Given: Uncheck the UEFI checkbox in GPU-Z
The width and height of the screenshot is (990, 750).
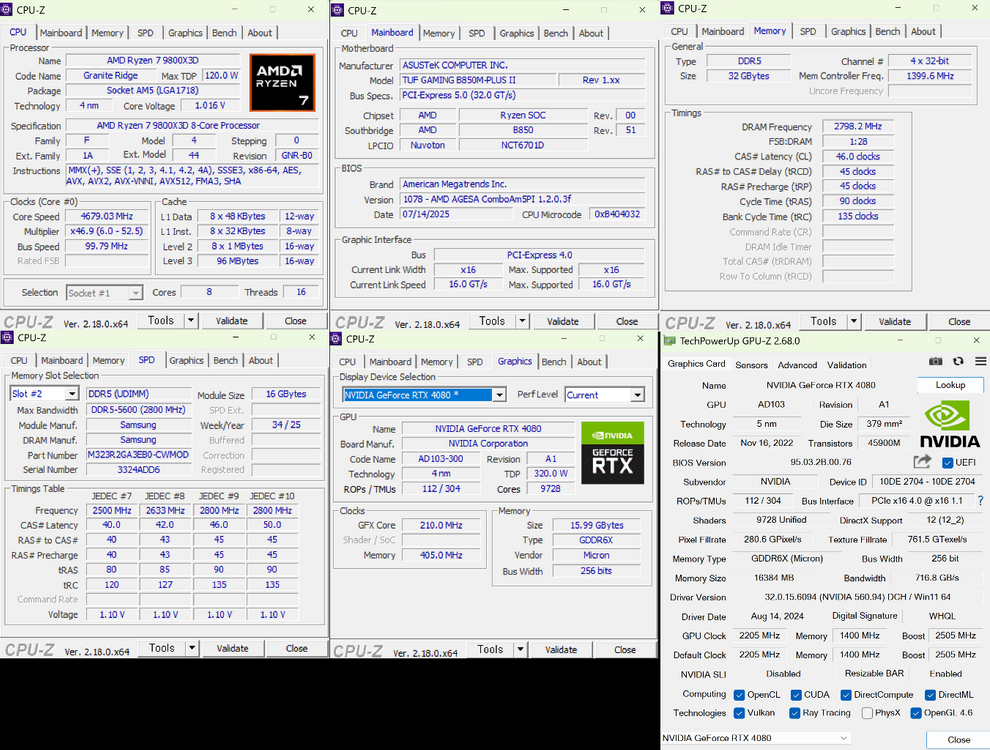Looking at the screenshot, I should click(948, 462).
